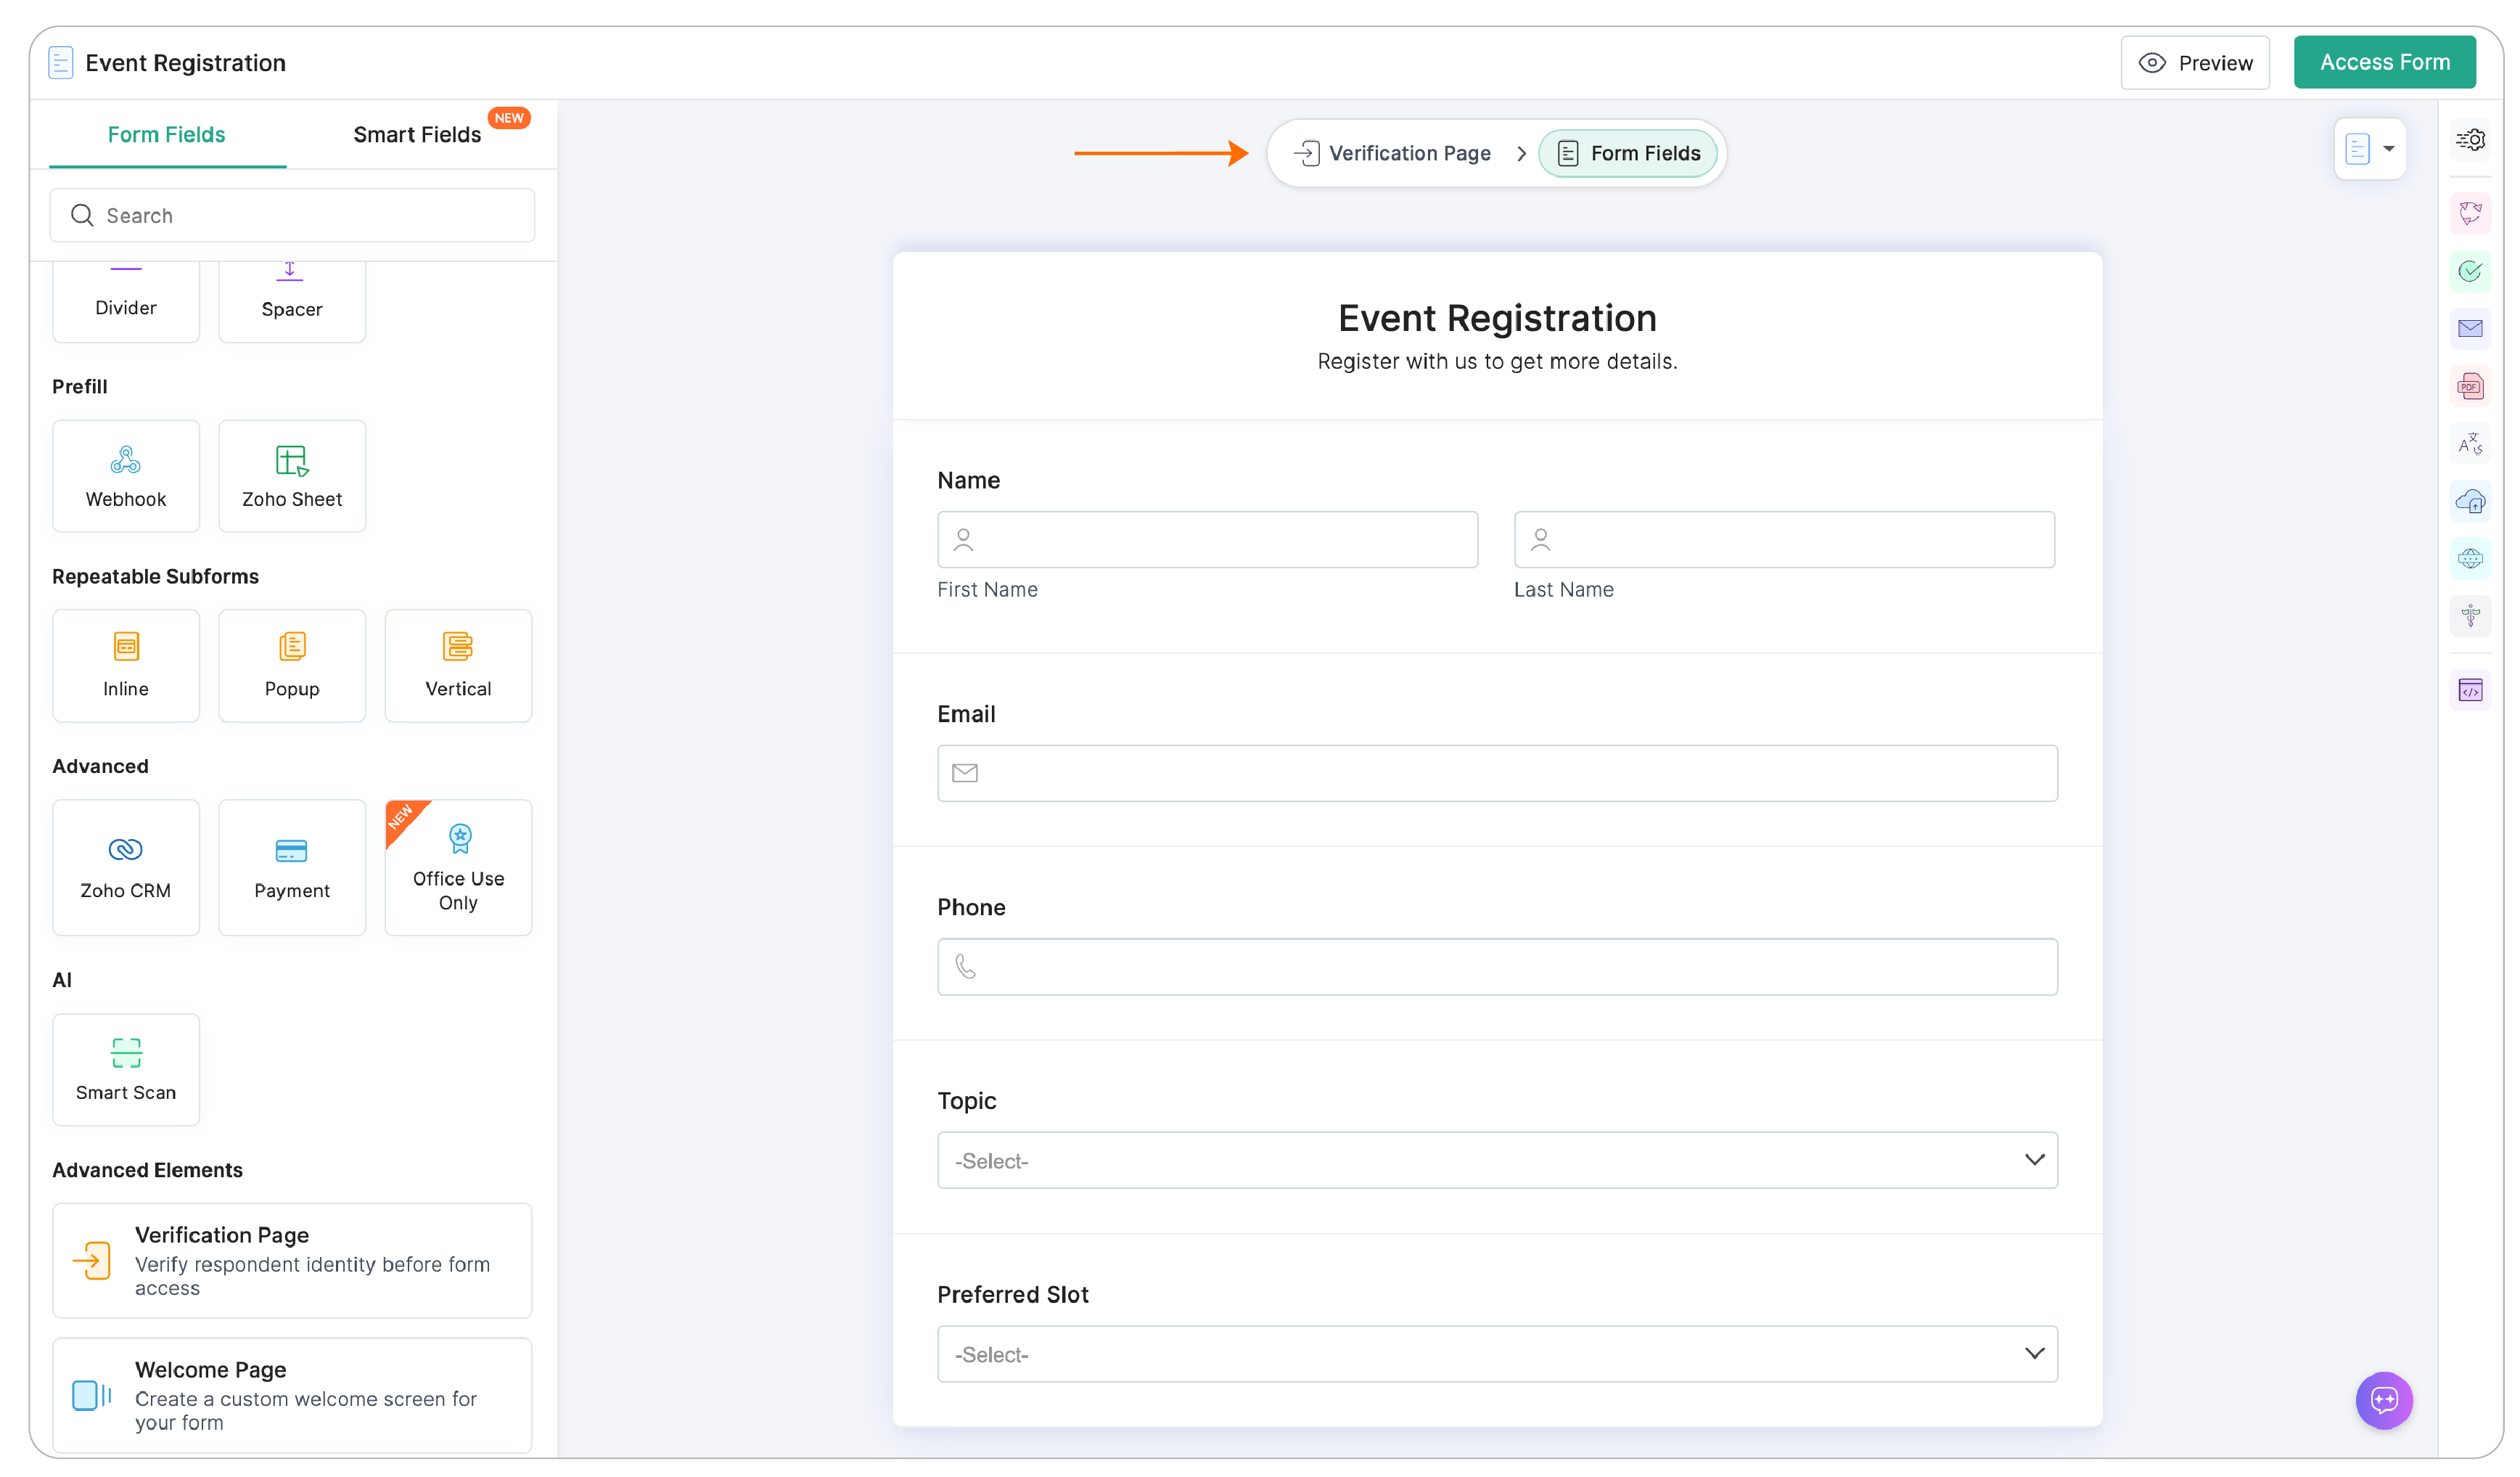Viewport: 2520px width, 1477px height.
Task: Add the Popup subform field
Action: click(292, 666)
